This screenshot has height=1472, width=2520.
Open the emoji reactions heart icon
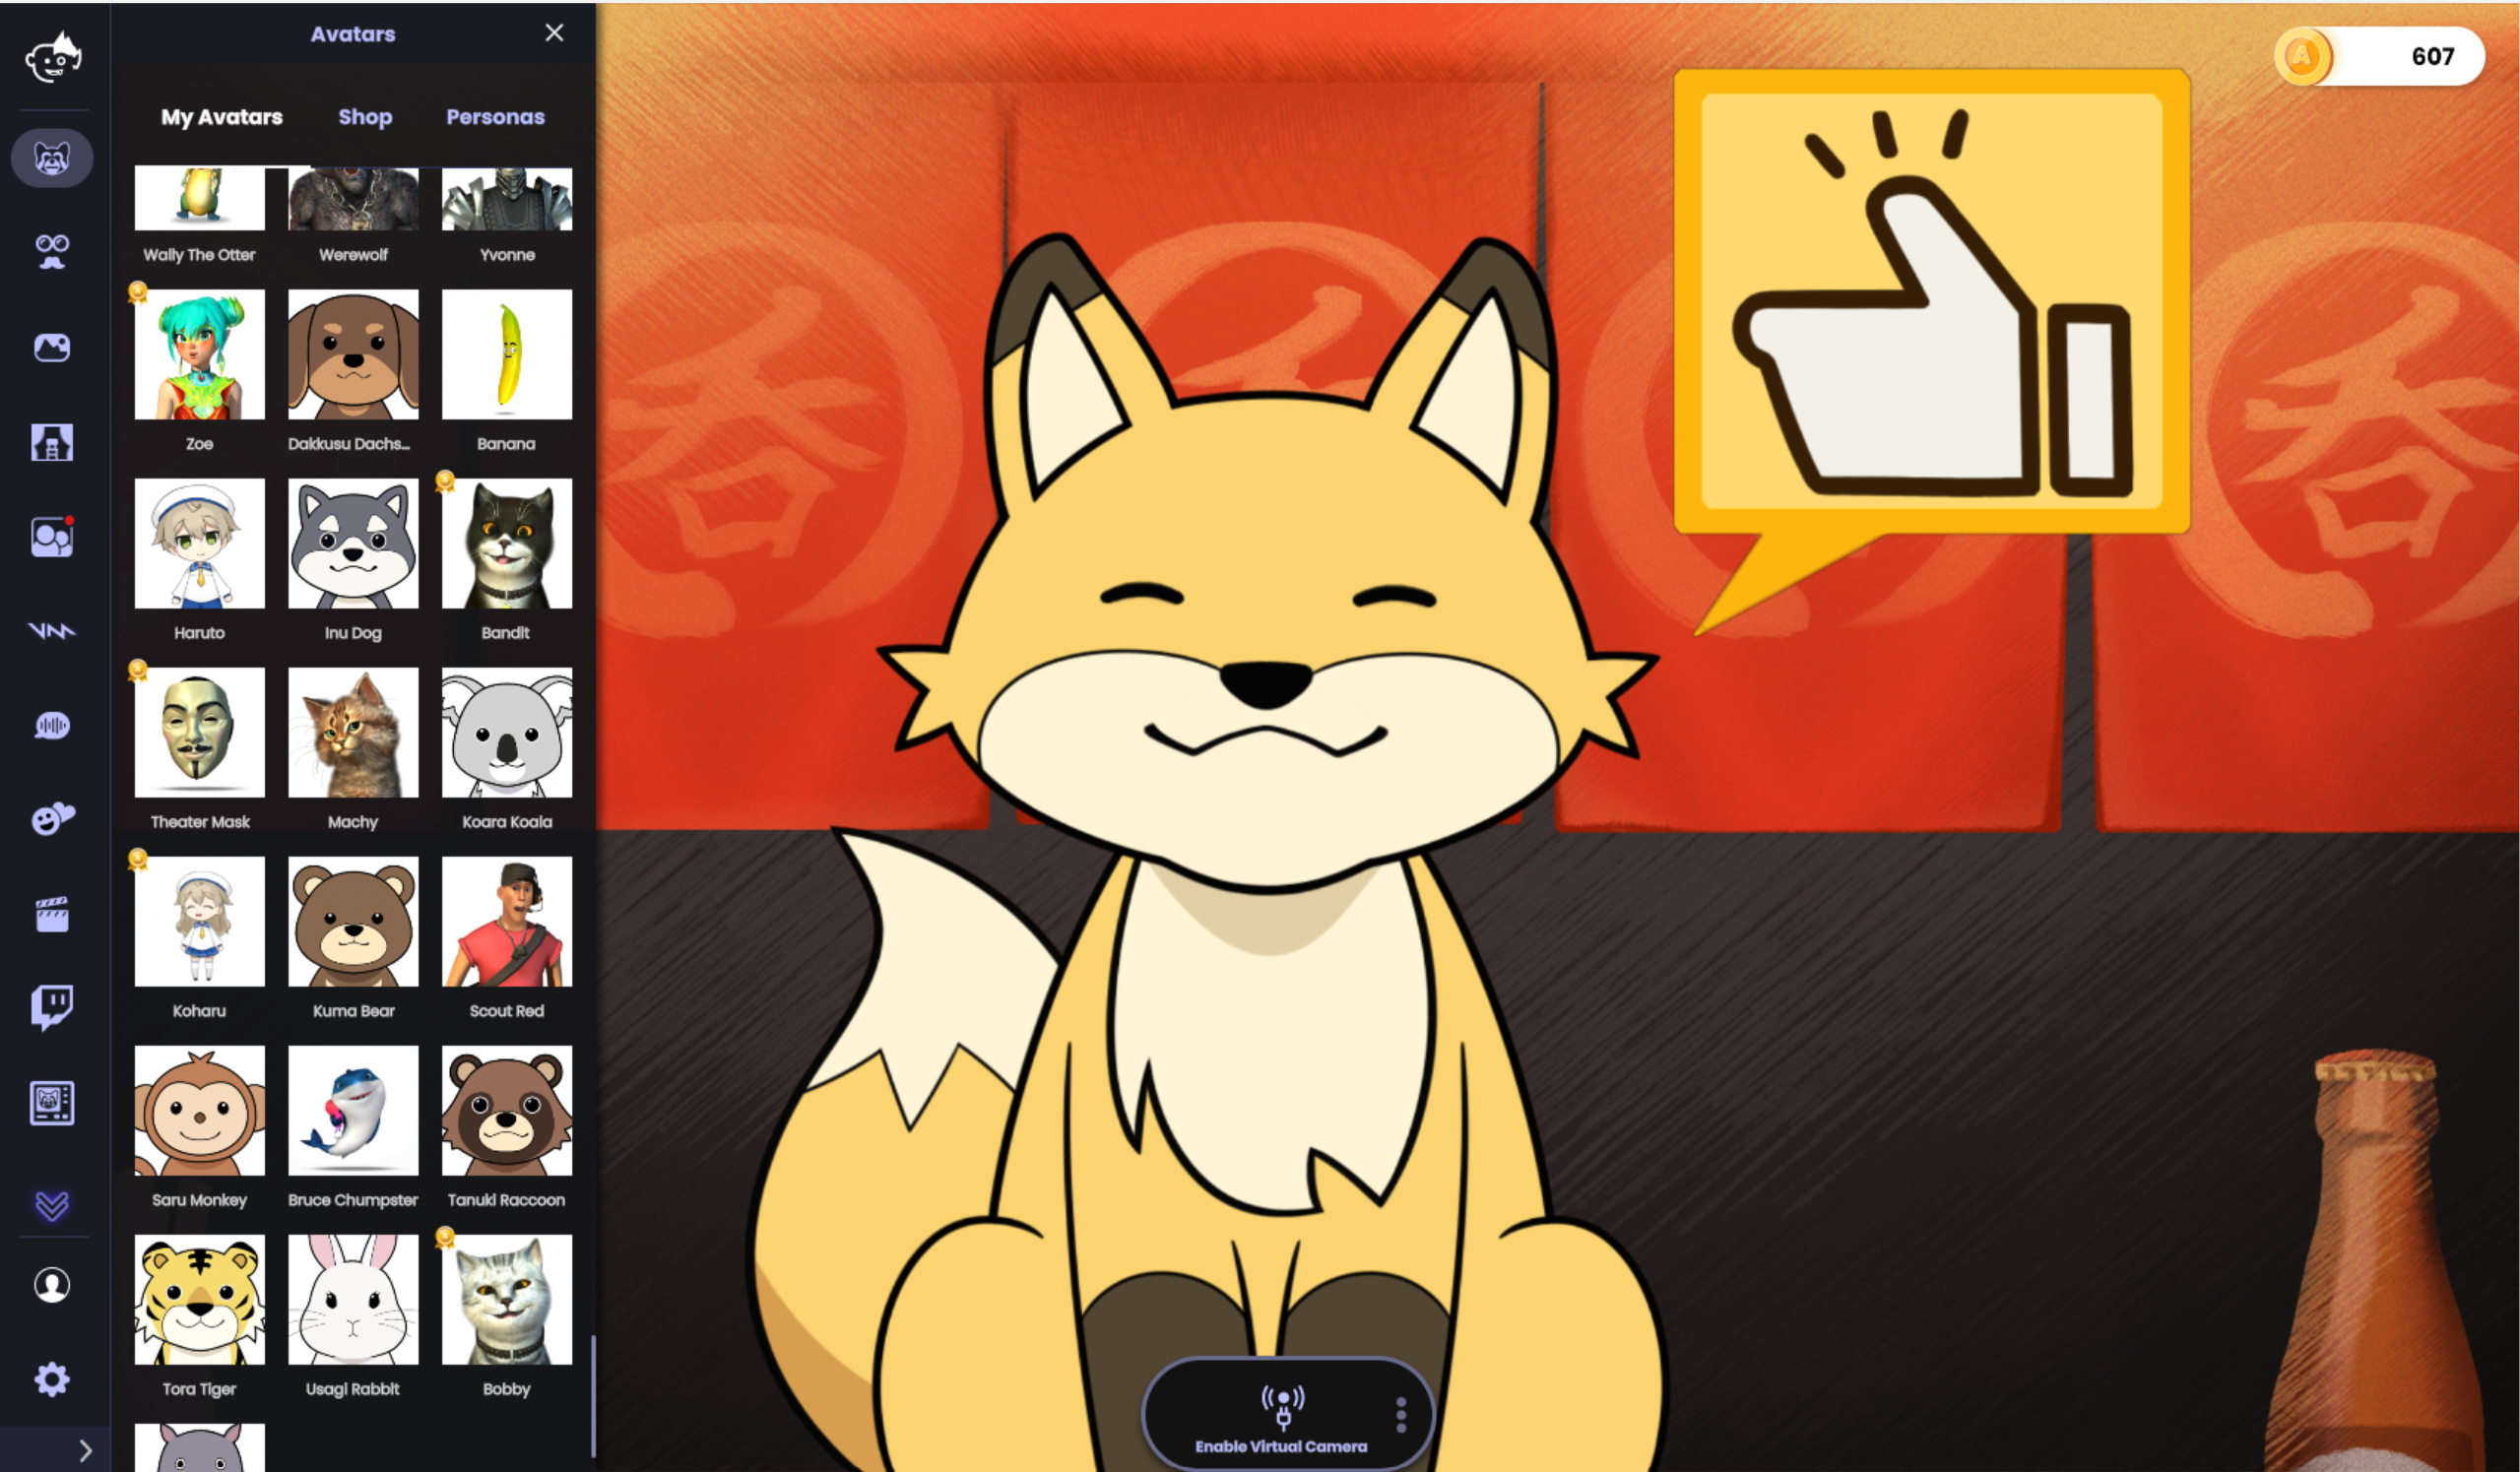[x=52, y=819]
